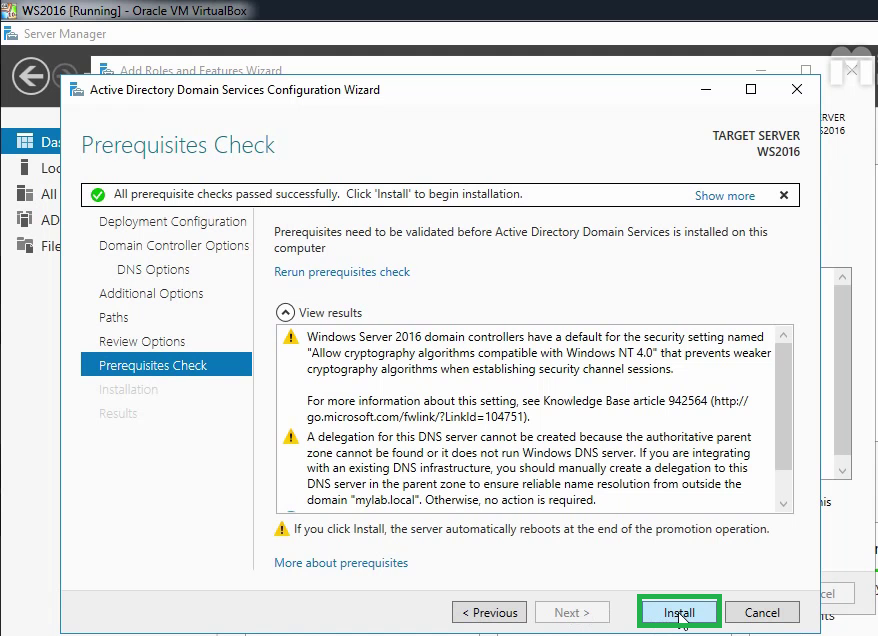The image size is (878, 636).
Task: Click the results list scroll down arrow
Action: (x=783, y=504)
